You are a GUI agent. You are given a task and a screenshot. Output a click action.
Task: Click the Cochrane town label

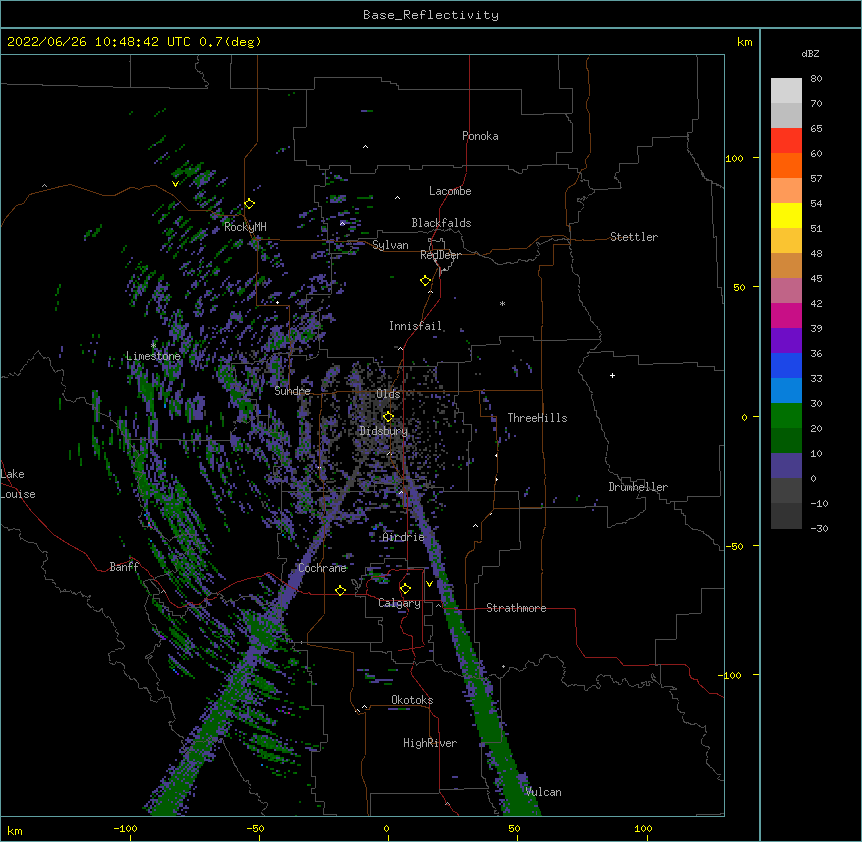point(322,568)
